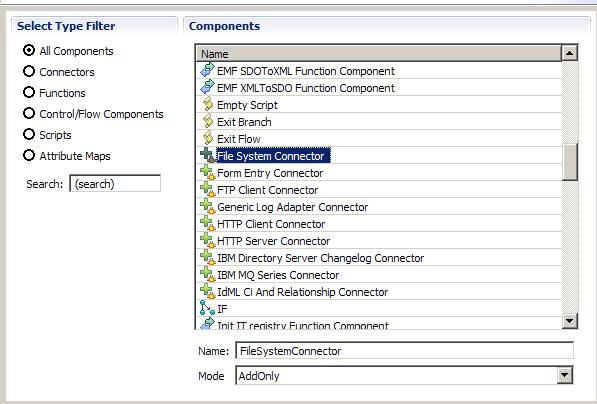Click the HTTP Server Connector icon
597x404 pixels.
tap(208, 240)
